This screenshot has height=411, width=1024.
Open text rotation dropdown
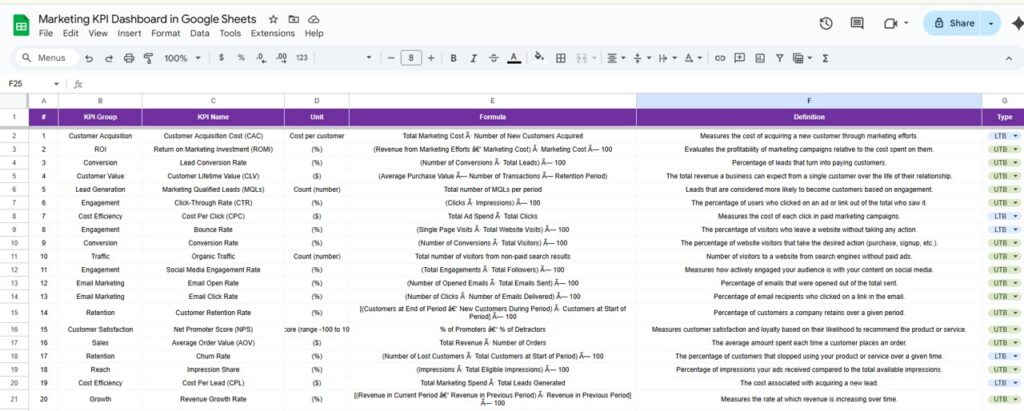coord(693,58)
